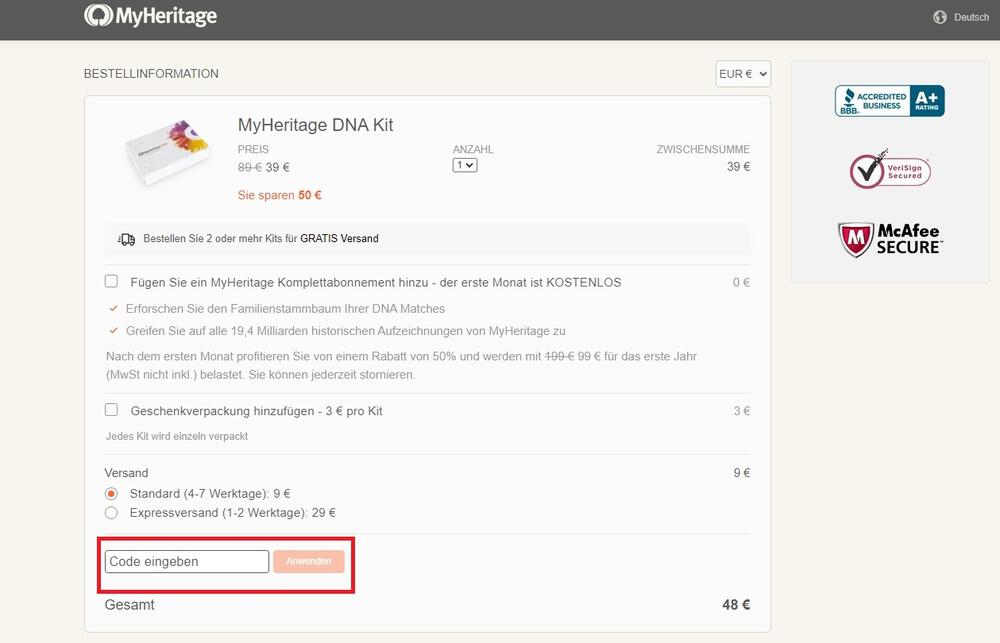
Task: Open the Anzahl quantity dropdown
Action: click(465, 165)
